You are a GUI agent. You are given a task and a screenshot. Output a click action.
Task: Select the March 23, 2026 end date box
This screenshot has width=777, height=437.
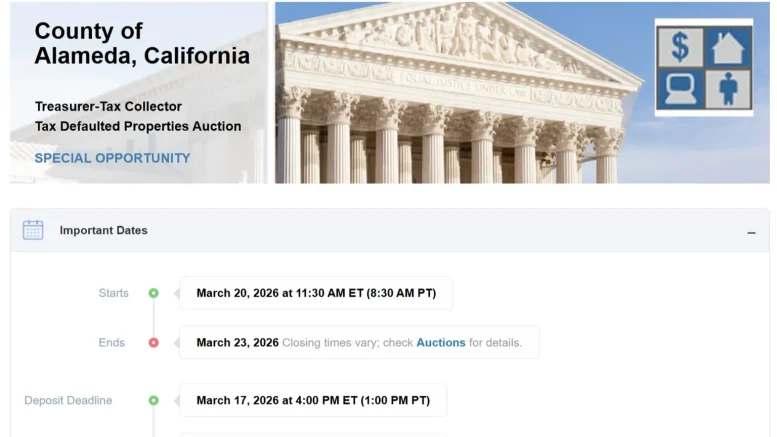[x=358, y=342]
